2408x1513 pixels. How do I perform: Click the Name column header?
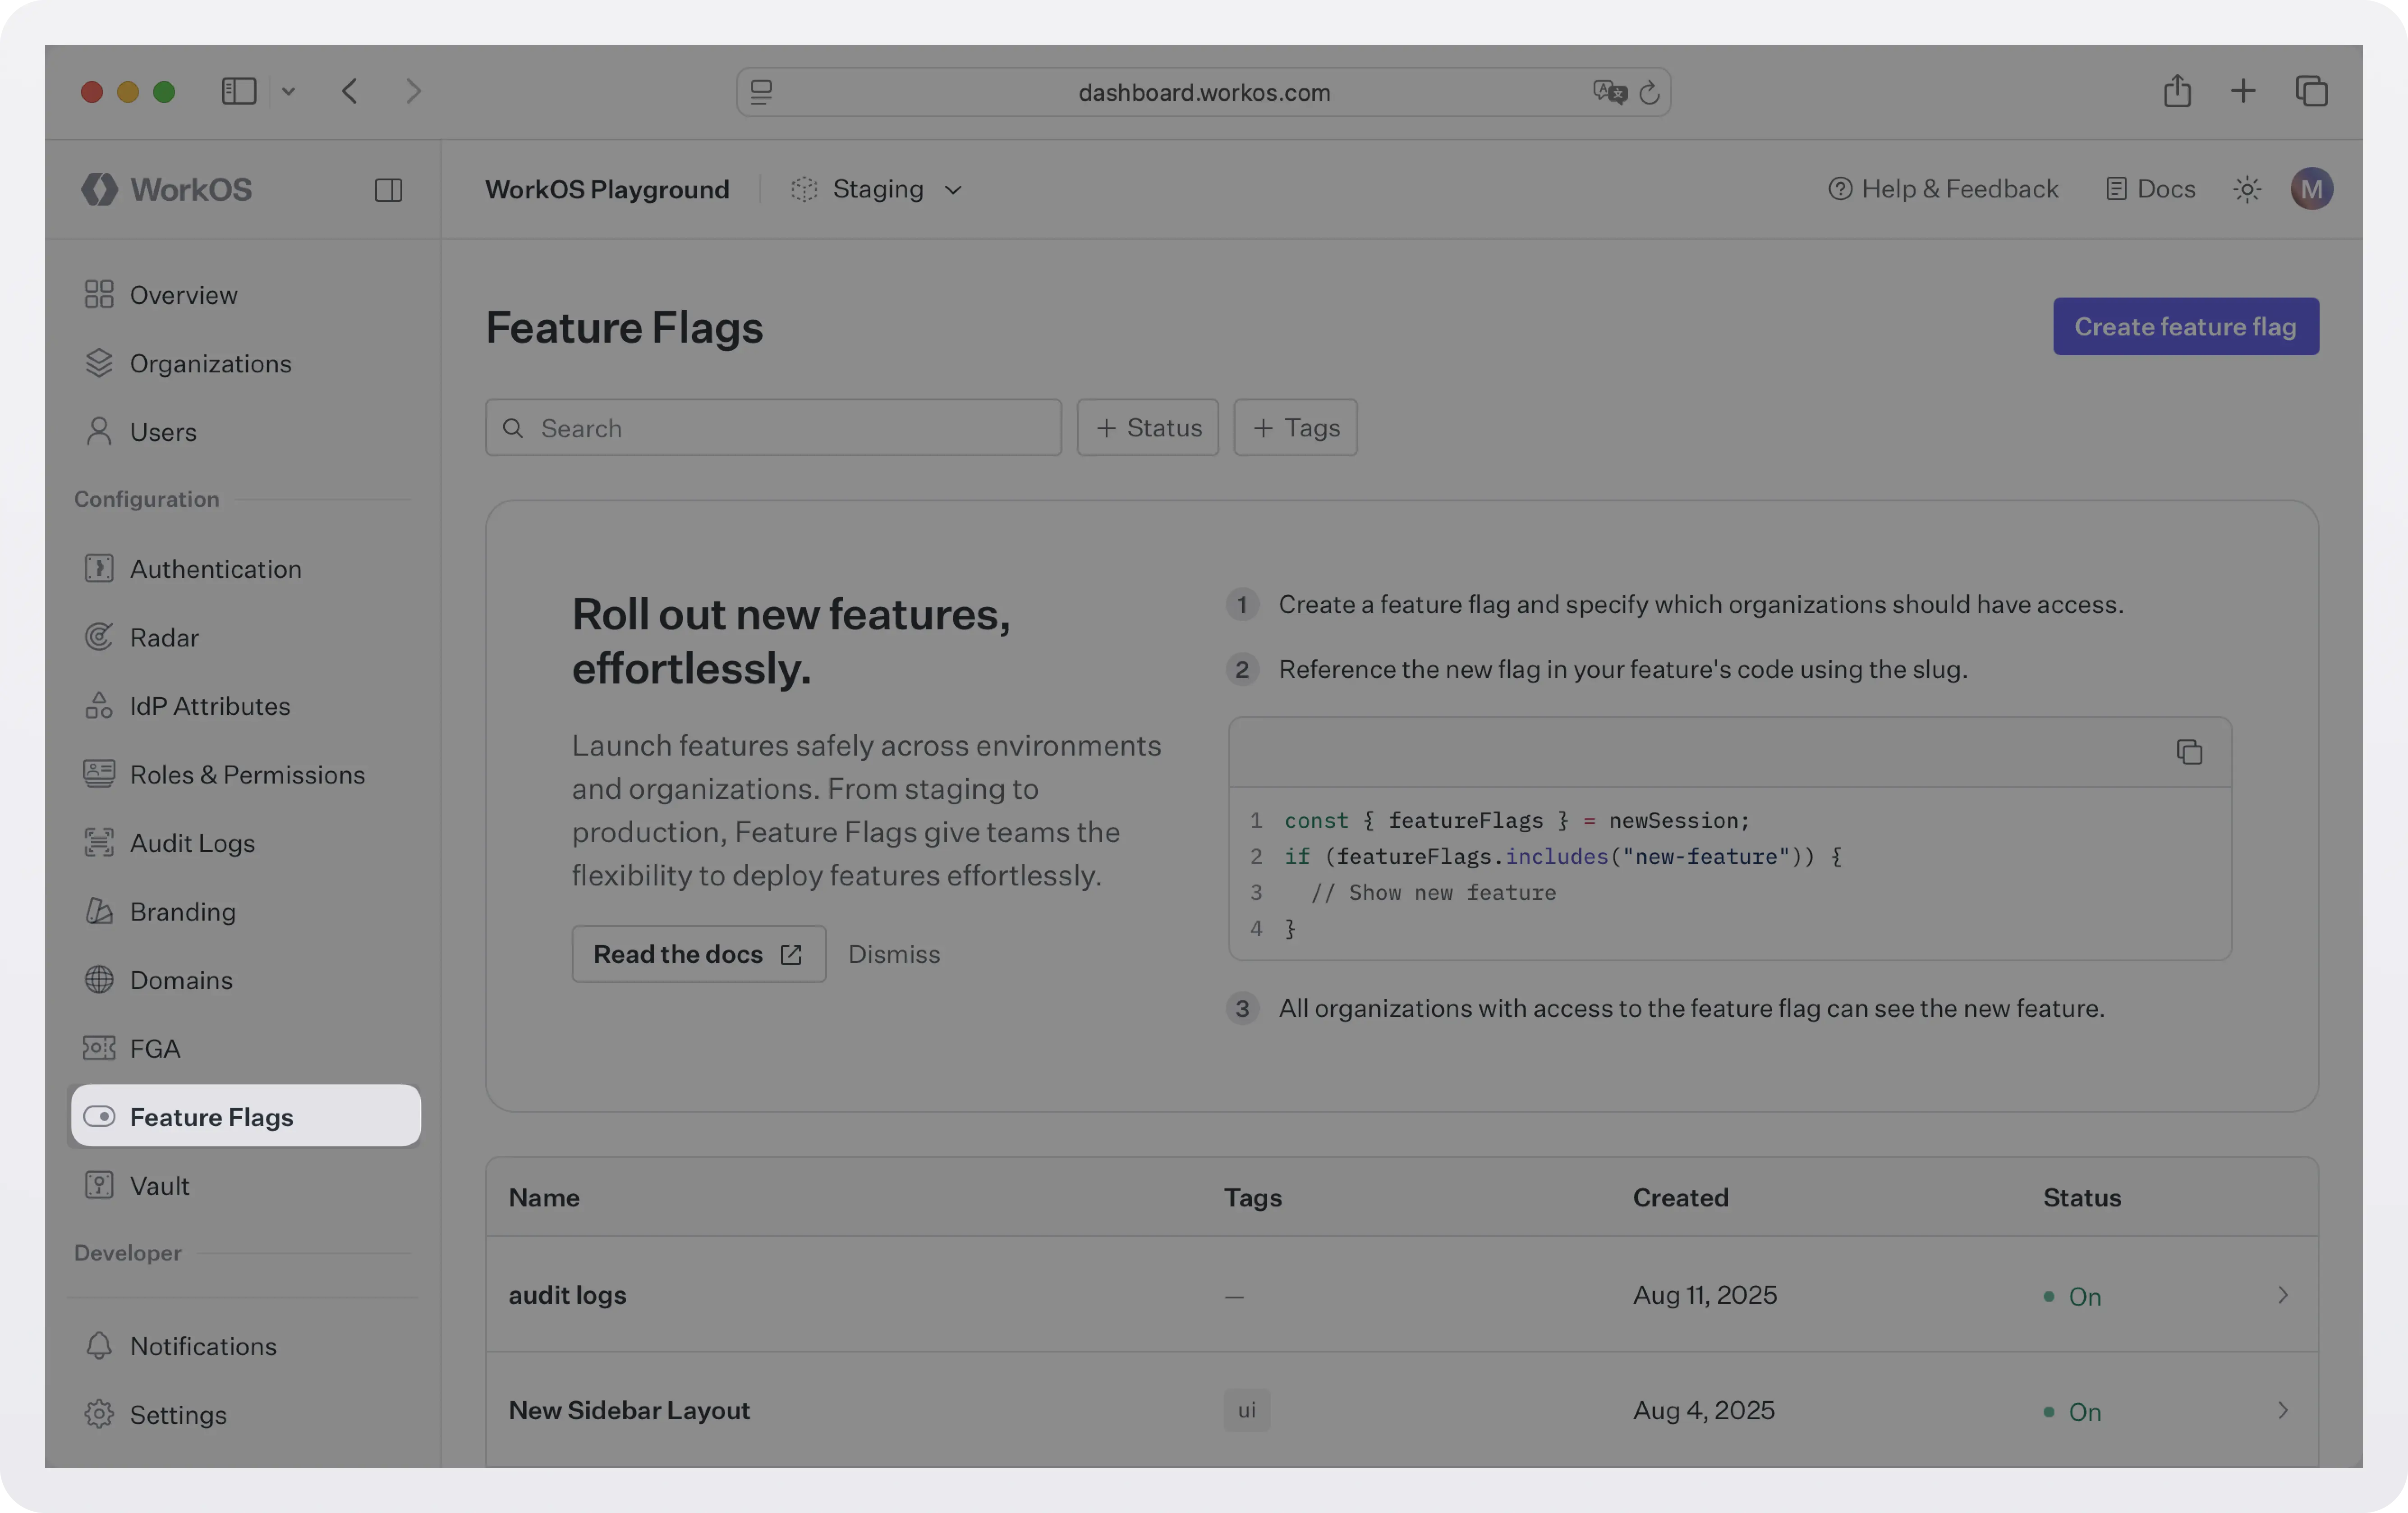(544, 1197)
